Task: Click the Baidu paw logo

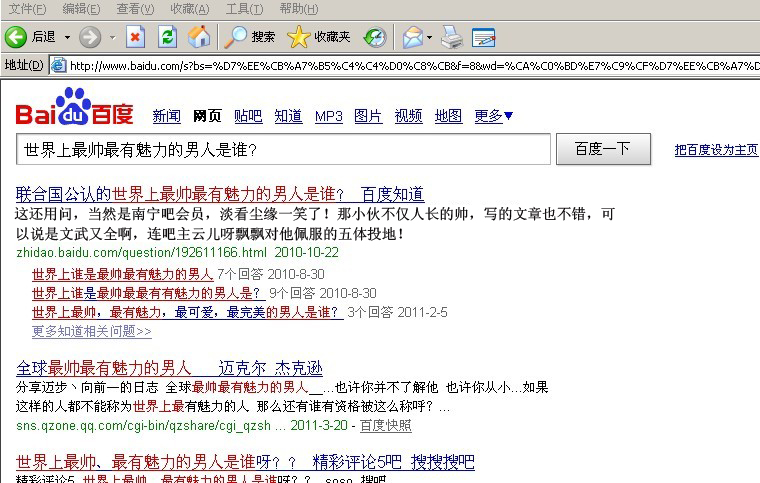Action: 74,107
